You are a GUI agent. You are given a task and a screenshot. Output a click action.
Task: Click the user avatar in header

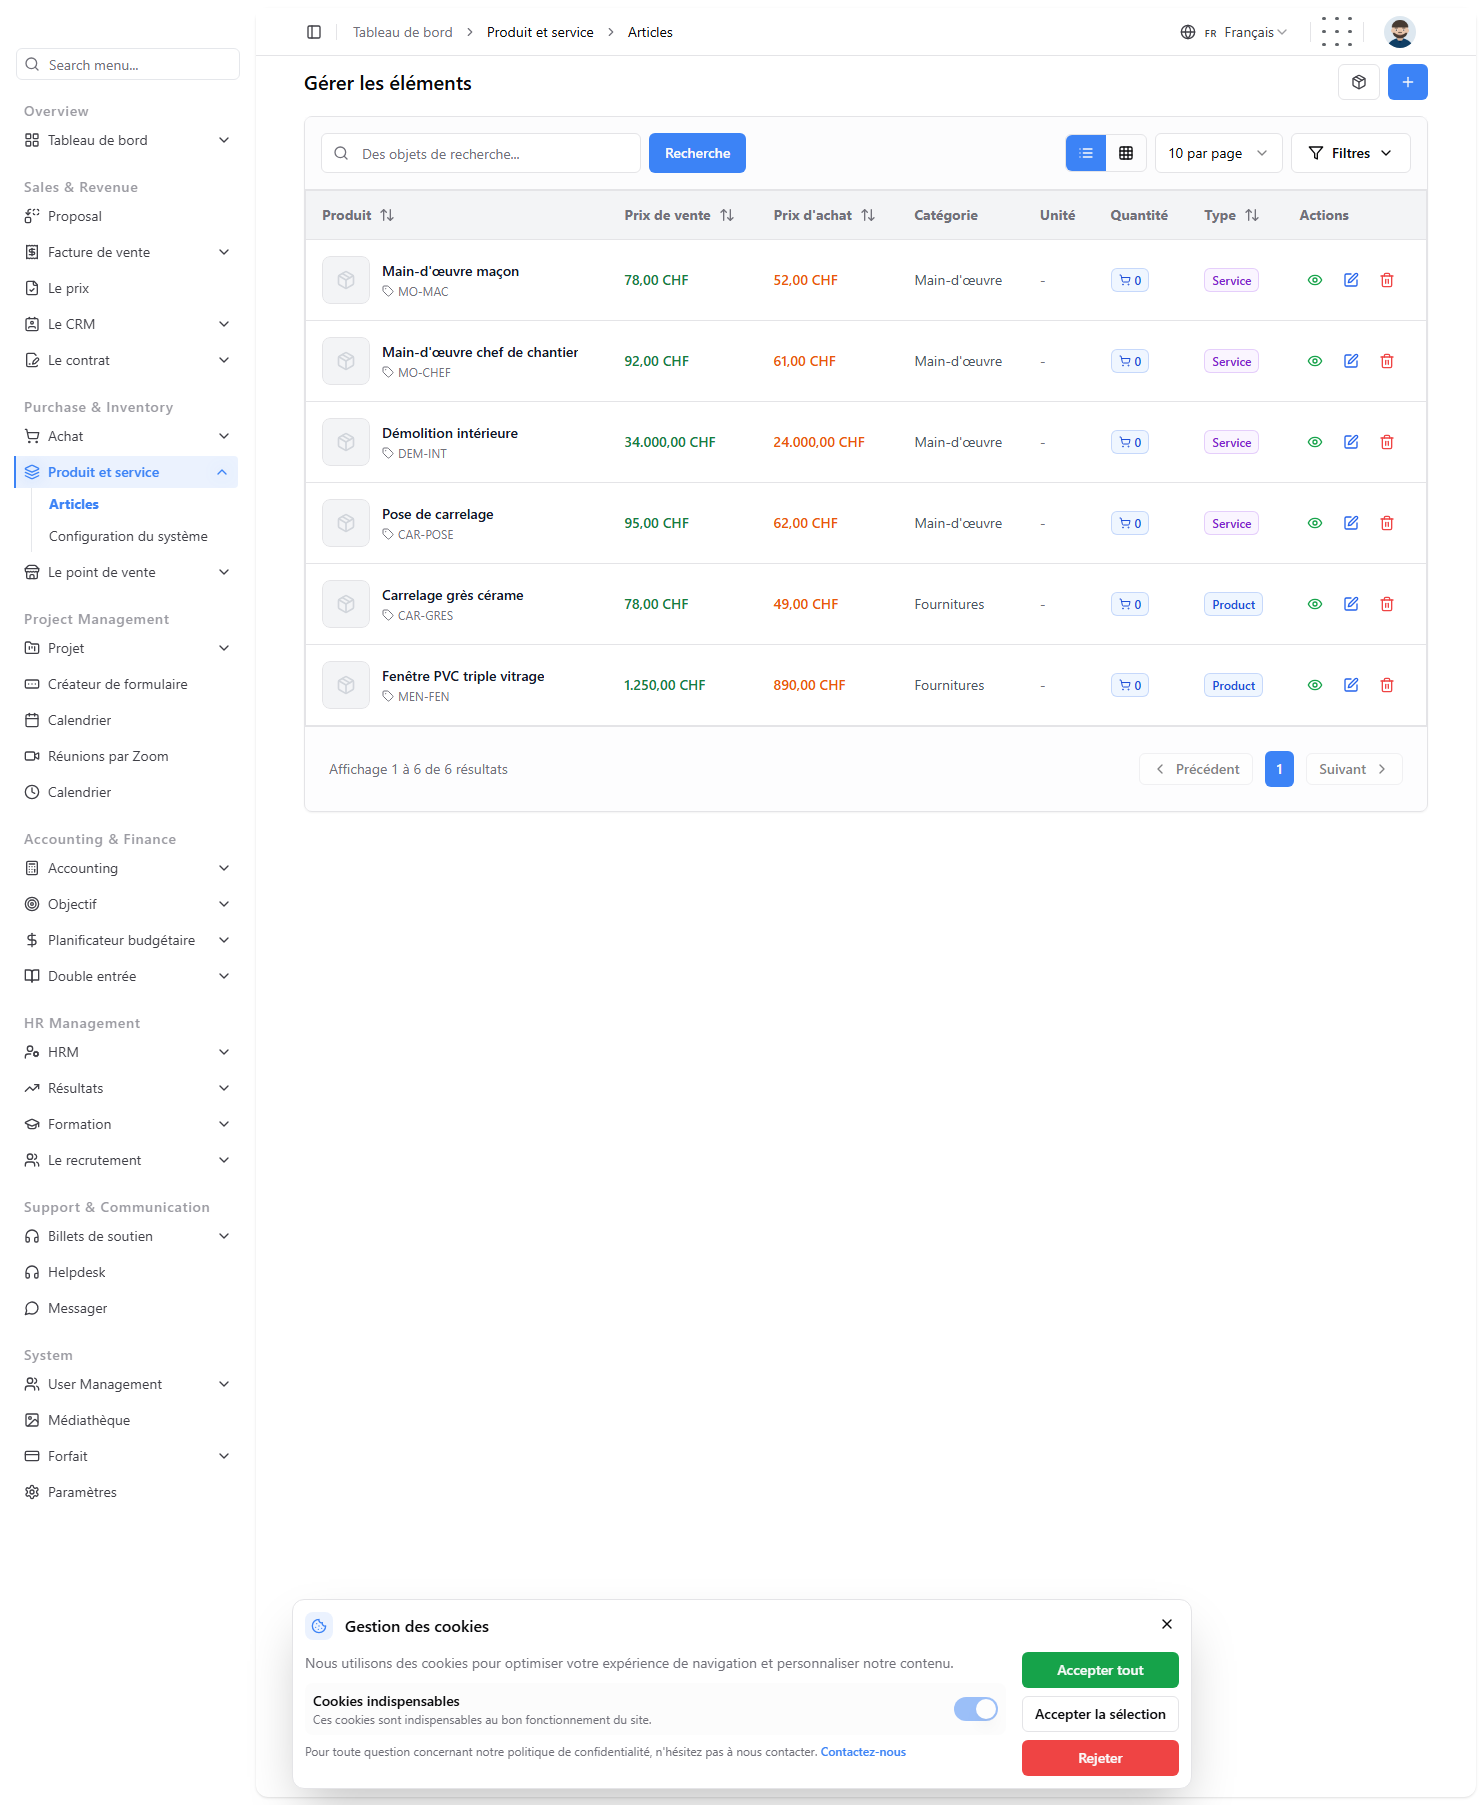pyautogui.click(x=1399, y=32)
